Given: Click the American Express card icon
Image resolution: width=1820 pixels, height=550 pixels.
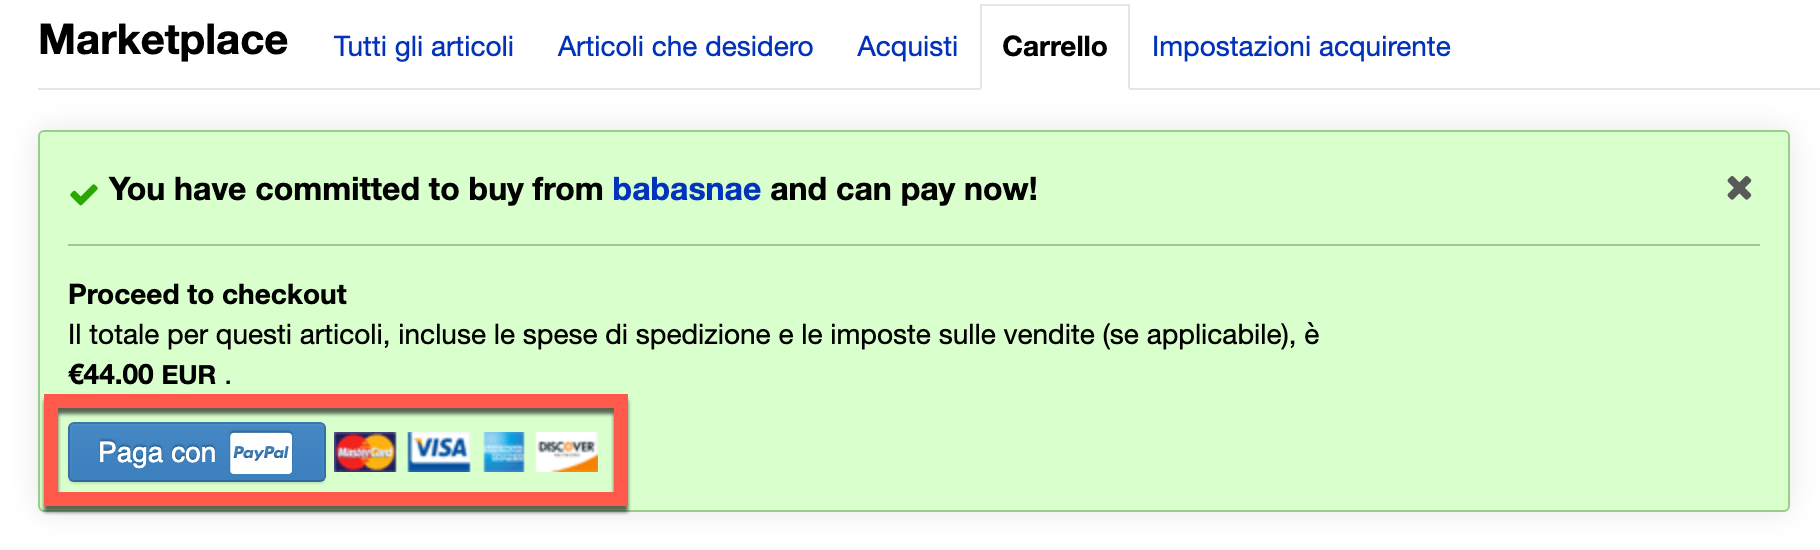Looking at the screenshot, I should [504, 452].
